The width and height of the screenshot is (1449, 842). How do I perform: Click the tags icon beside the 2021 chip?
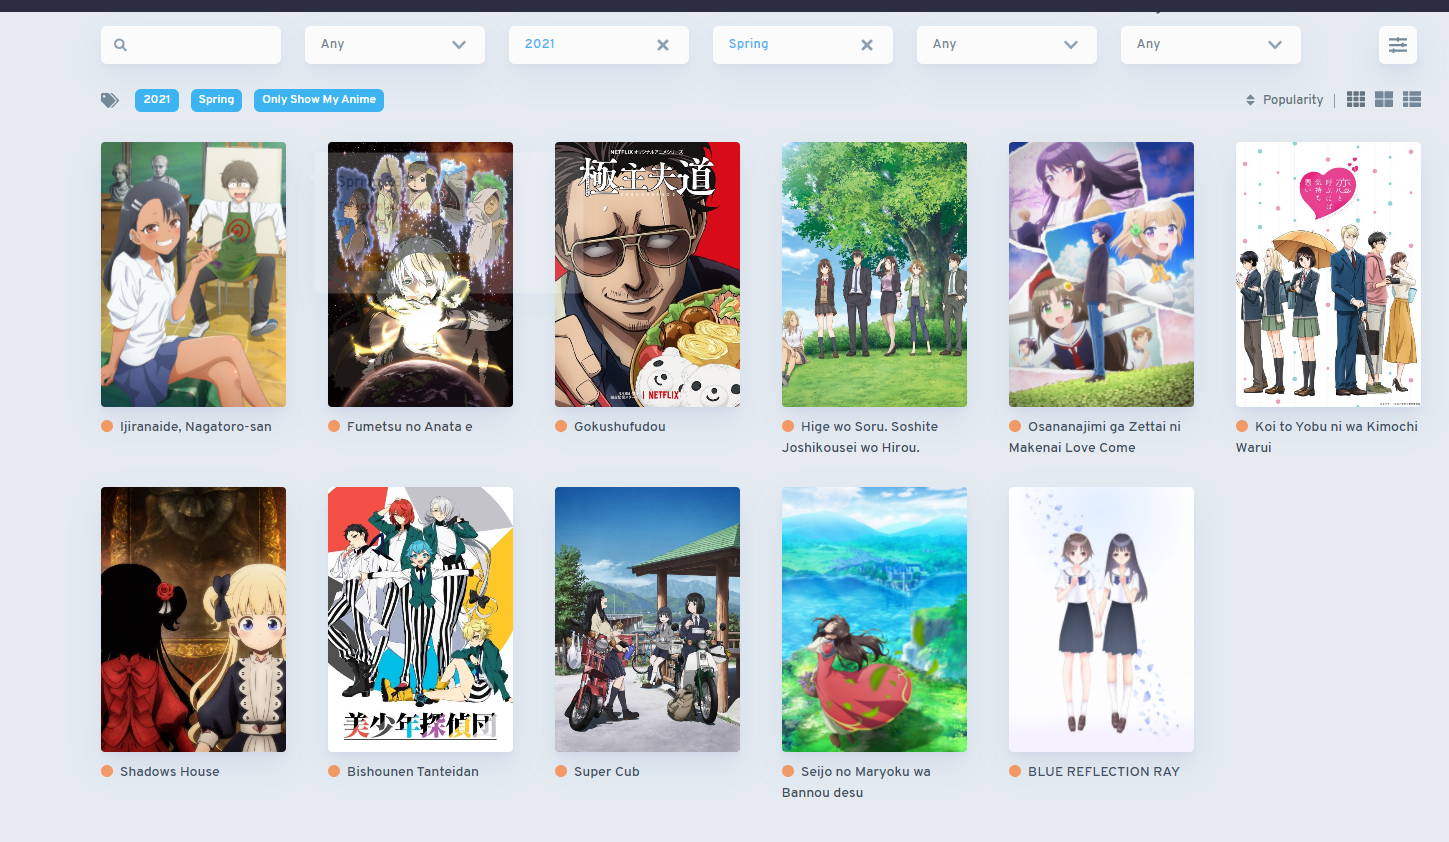pos(110,100)
